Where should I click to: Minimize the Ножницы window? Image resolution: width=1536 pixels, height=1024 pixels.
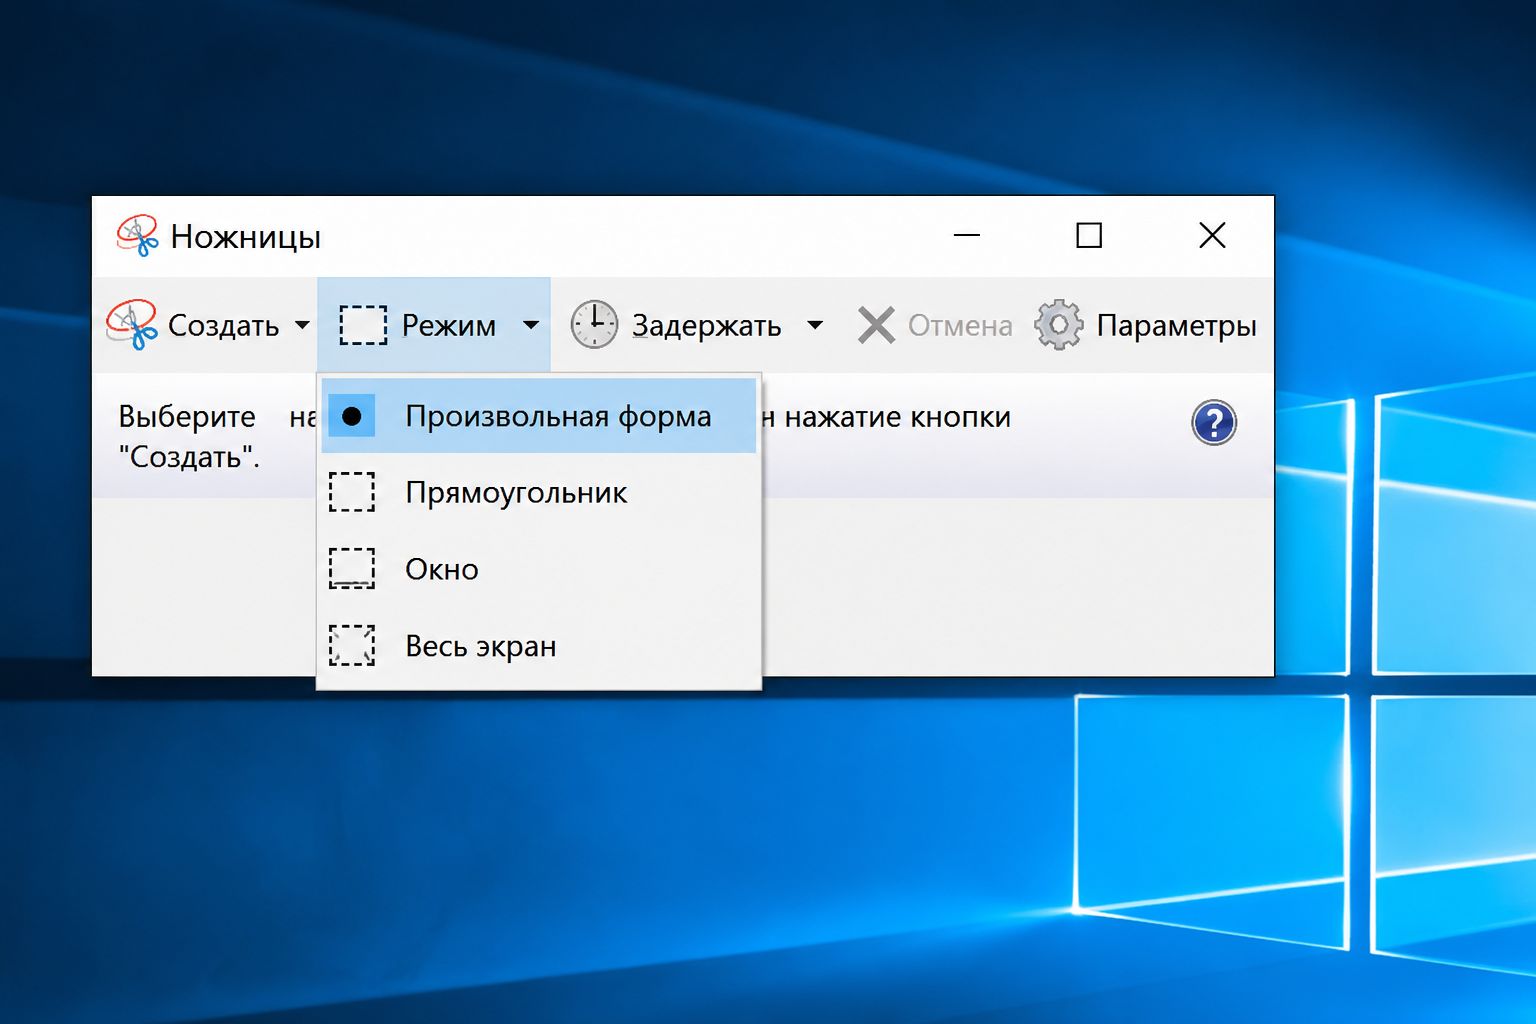click(967, 236)
